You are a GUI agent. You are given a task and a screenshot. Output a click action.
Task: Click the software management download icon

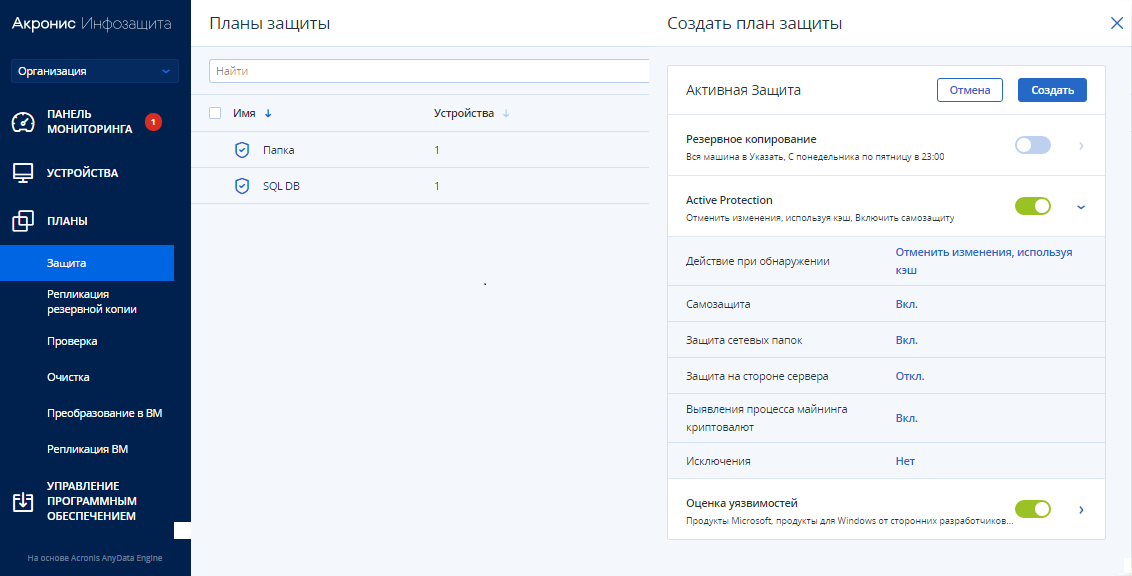tap(23, 501)
